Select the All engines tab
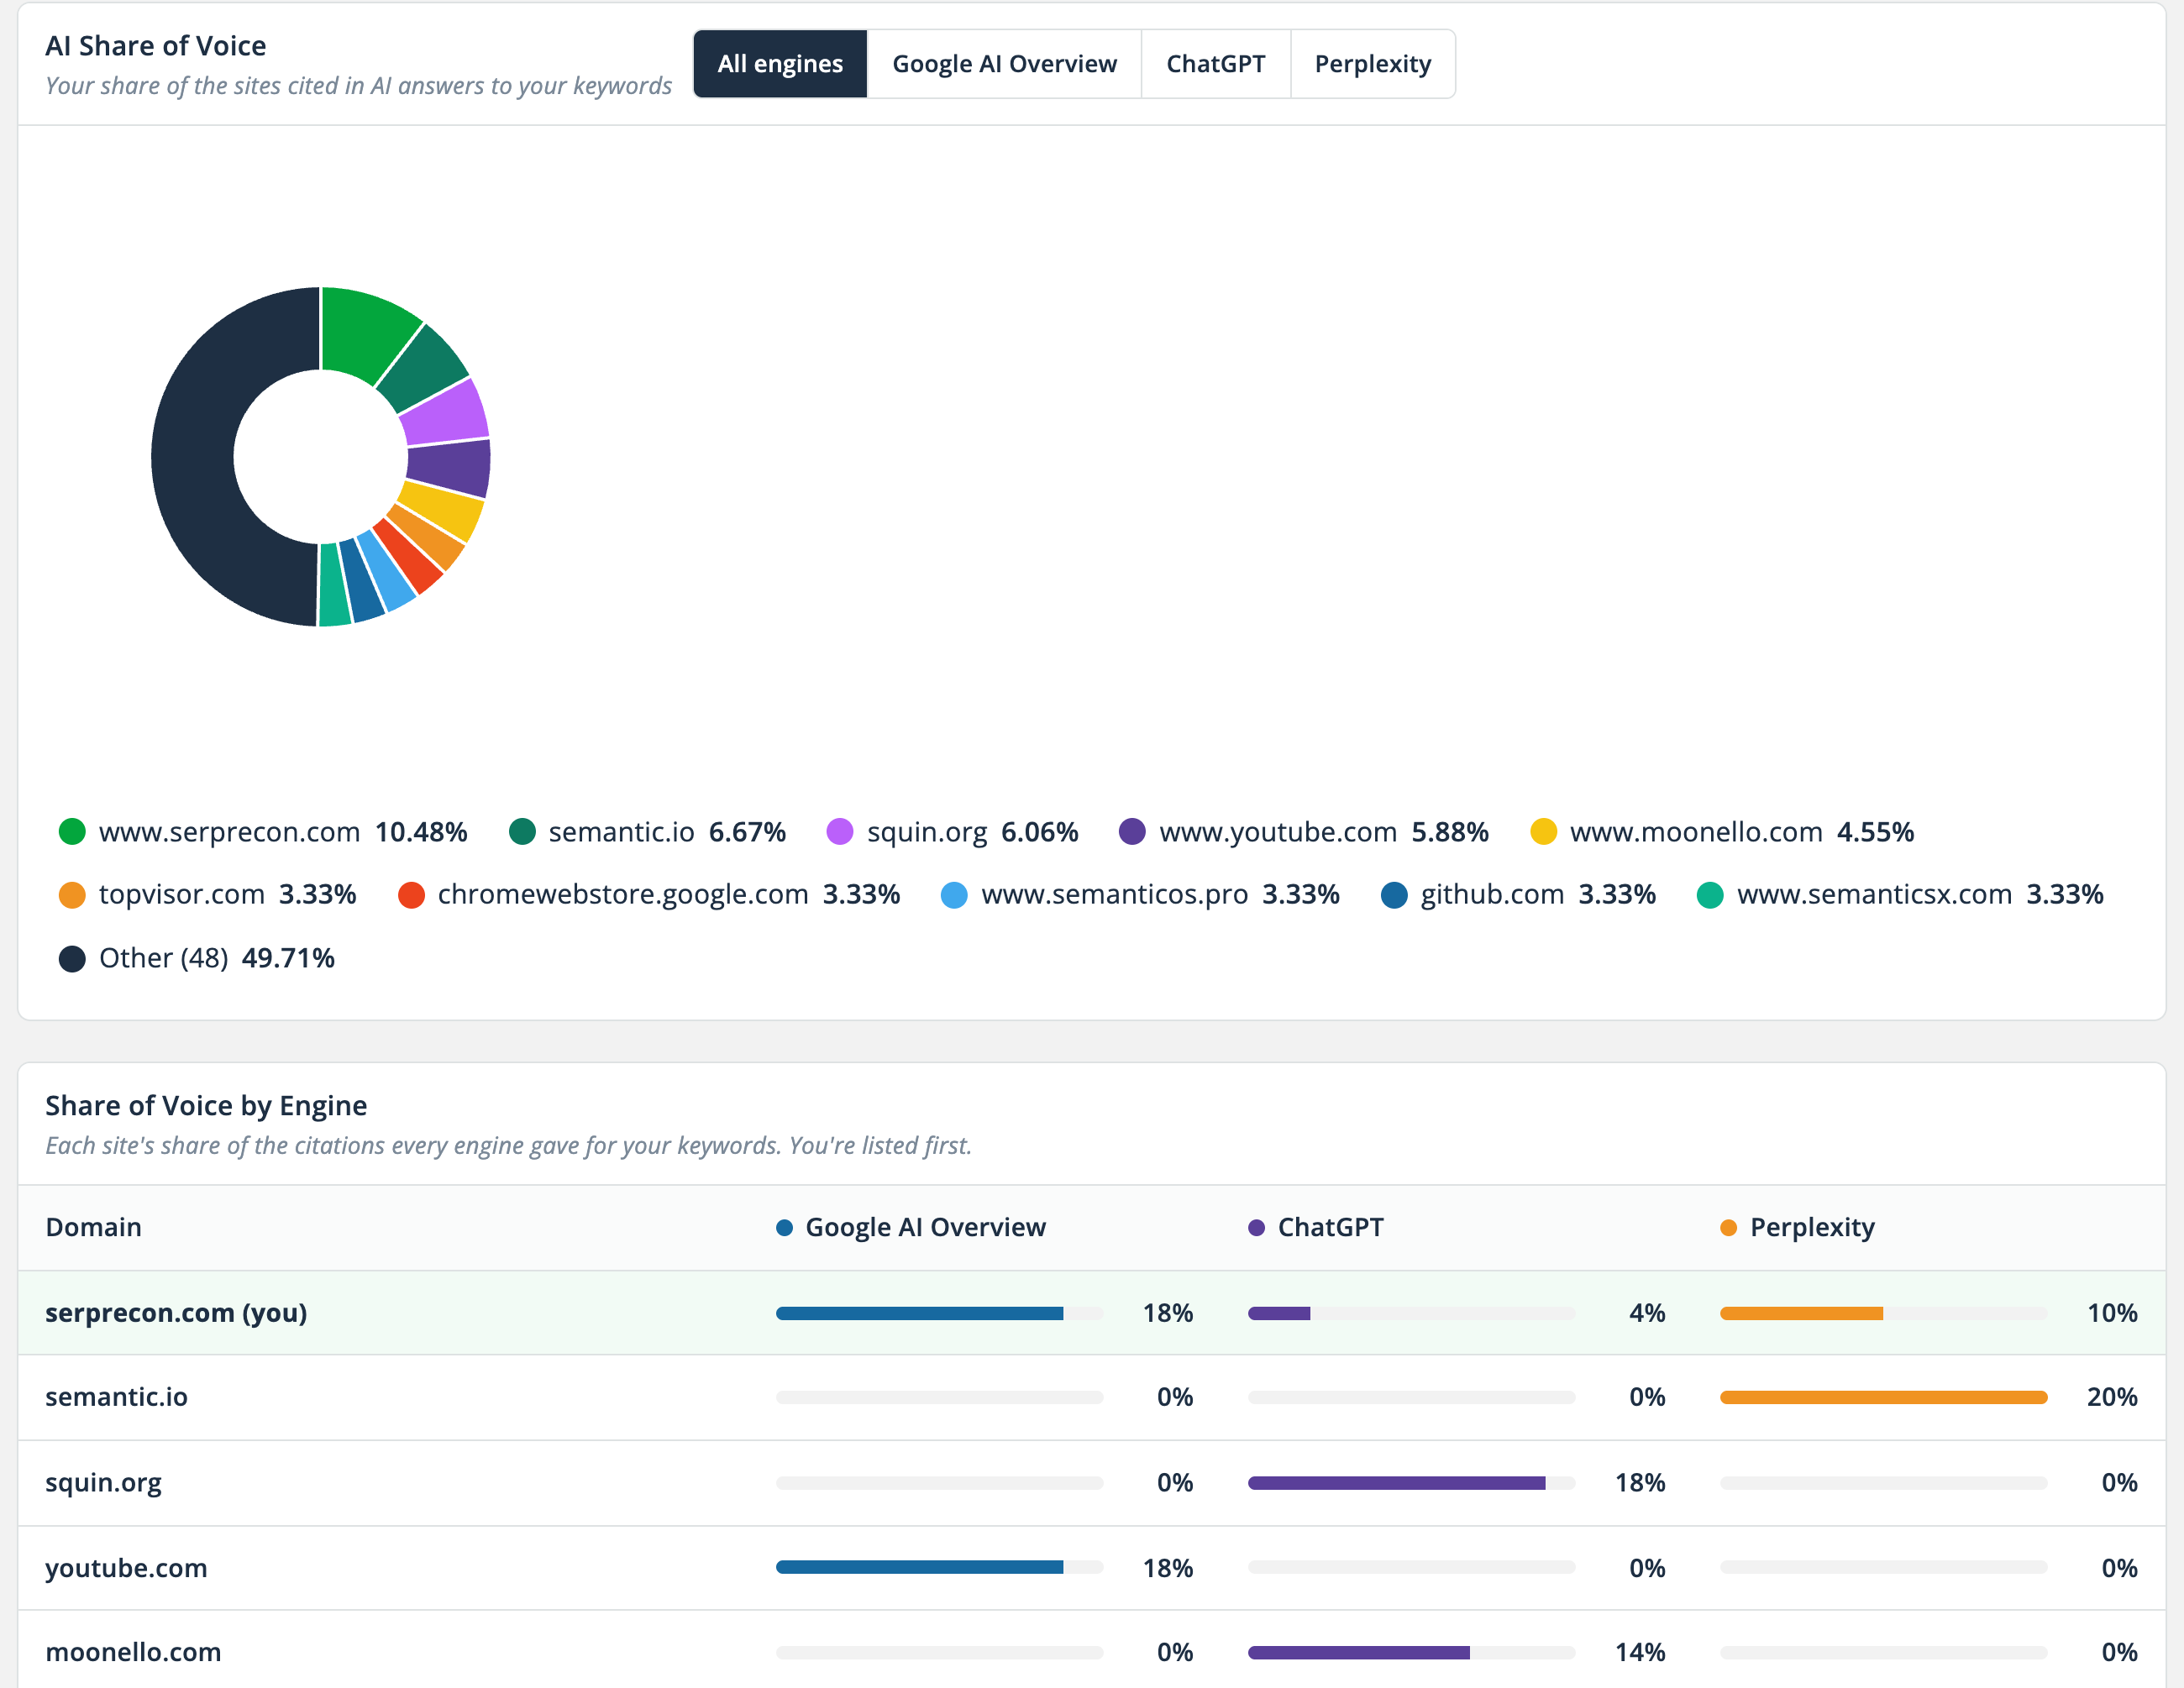2184x1688 pixels. (780, 64)
